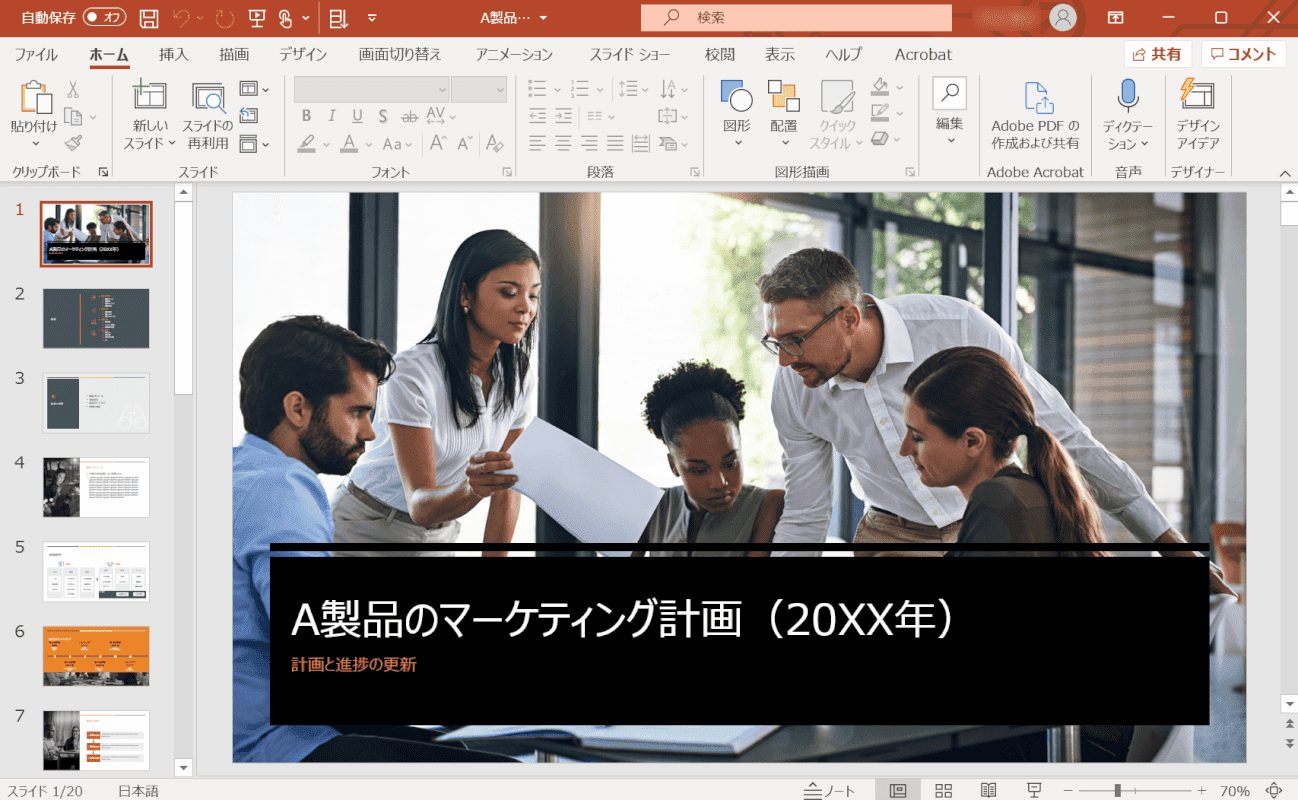Open the File tab
The height and width of the screenshot is (800, 1298).
tap(36, 54)
